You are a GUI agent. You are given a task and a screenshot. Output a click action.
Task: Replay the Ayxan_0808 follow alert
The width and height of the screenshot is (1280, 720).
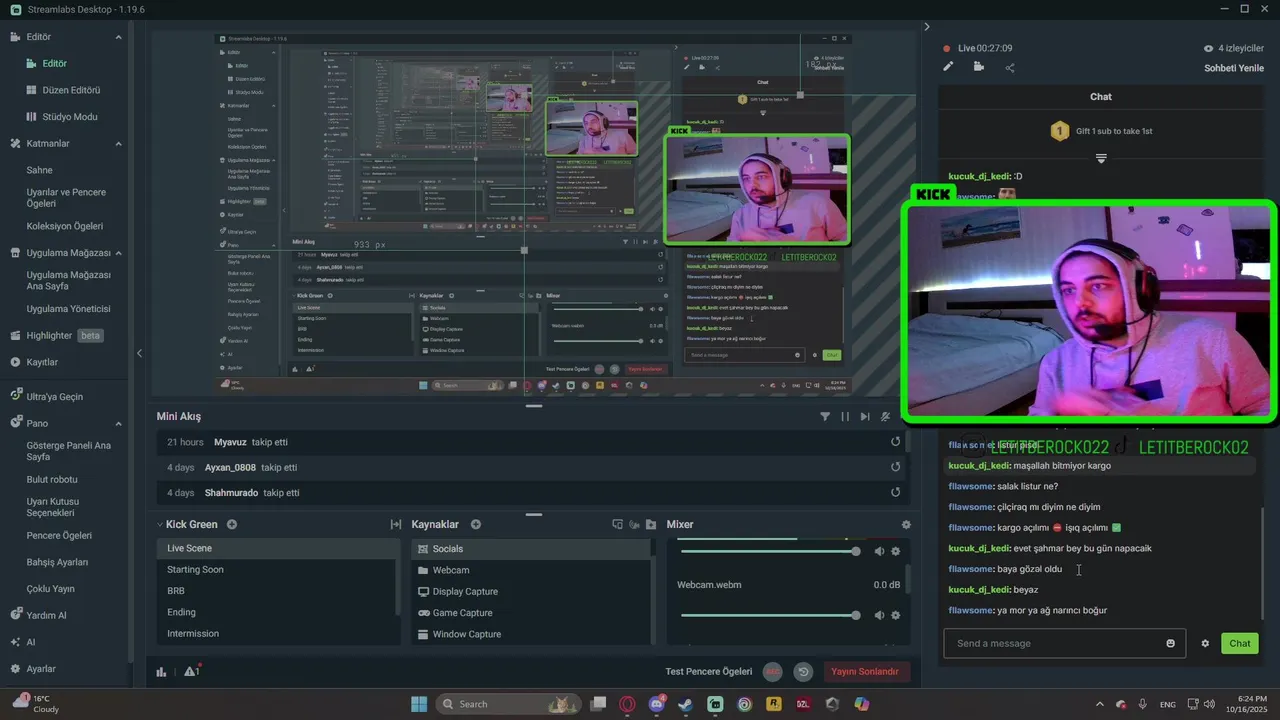click(x=895, y=467)
